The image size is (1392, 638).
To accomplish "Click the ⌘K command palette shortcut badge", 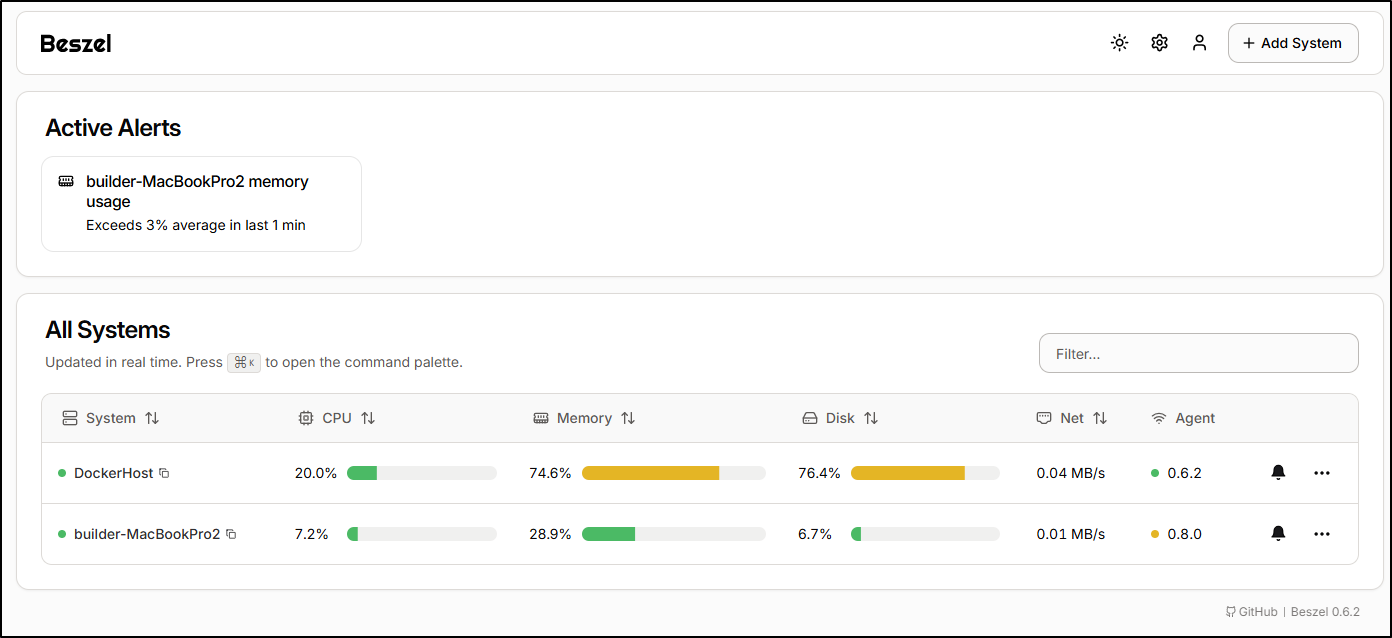I will [244, 362].
